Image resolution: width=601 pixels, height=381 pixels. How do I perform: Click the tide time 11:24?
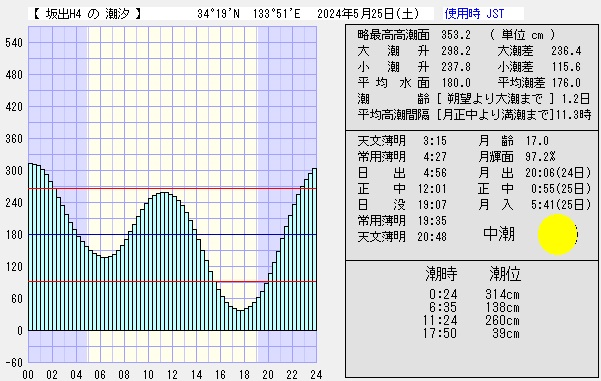(440, 320)
